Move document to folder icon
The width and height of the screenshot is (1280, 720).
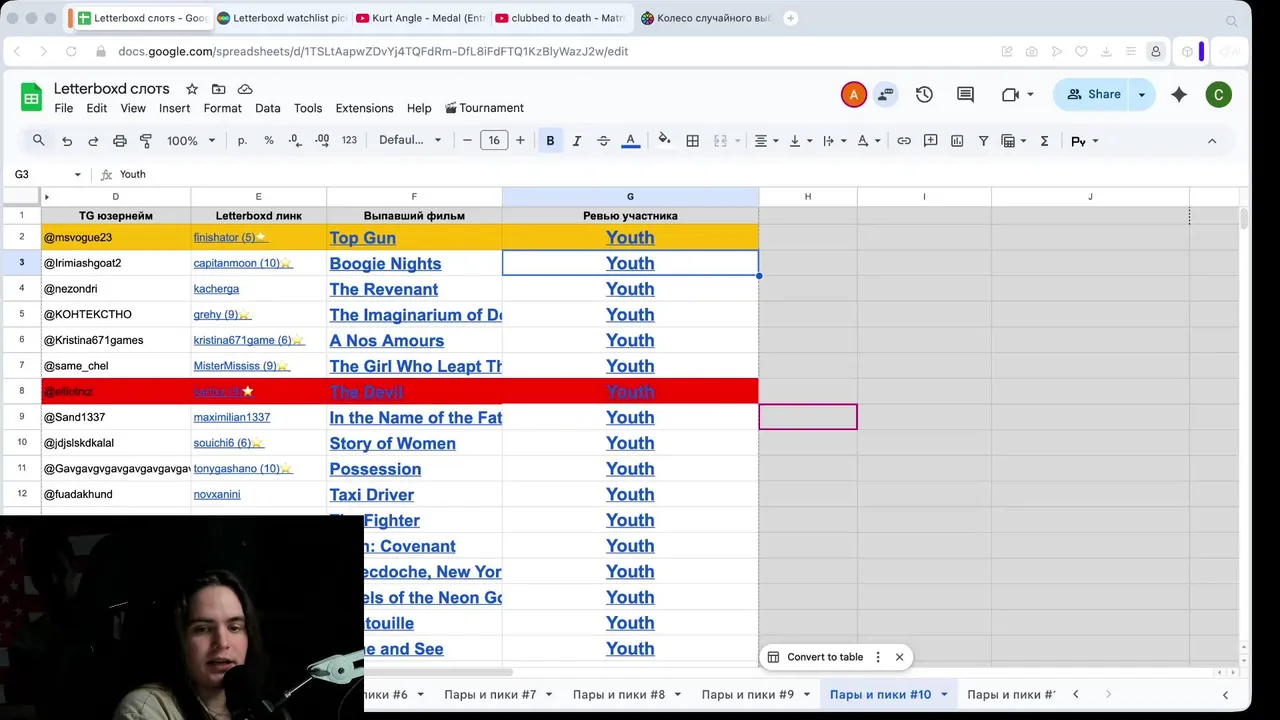(x=219, y=89)
